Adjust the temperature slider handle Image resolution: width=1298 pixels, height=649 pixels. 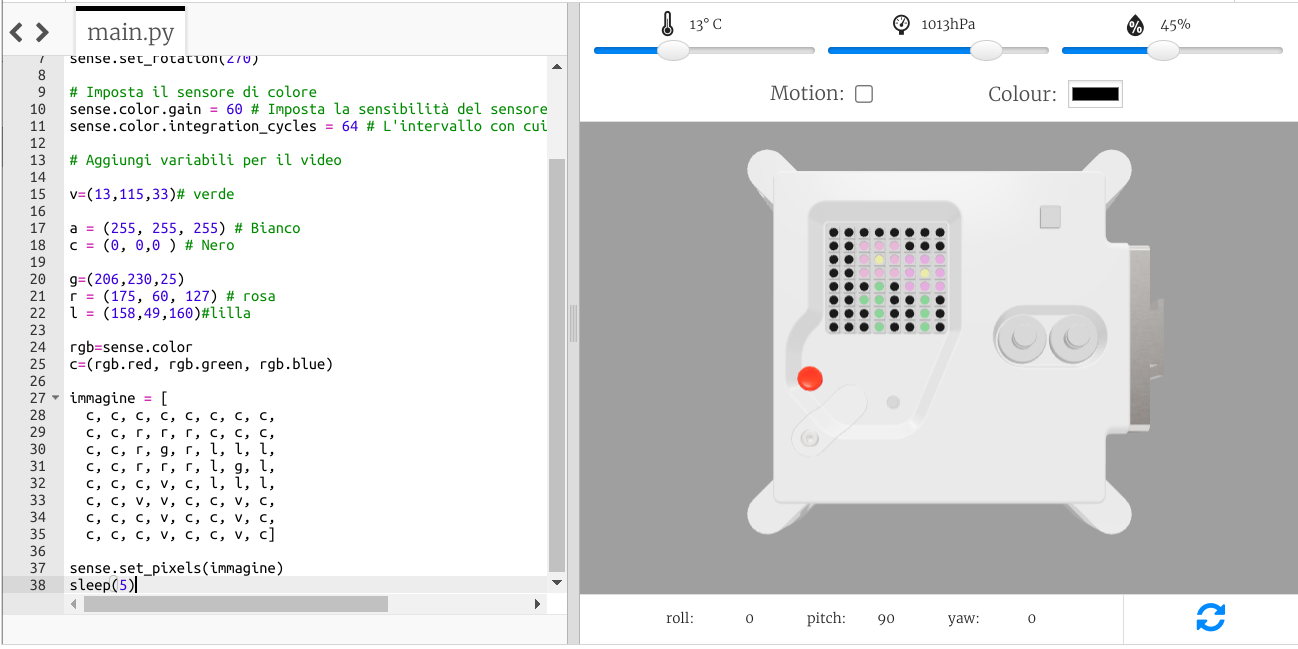673,50
